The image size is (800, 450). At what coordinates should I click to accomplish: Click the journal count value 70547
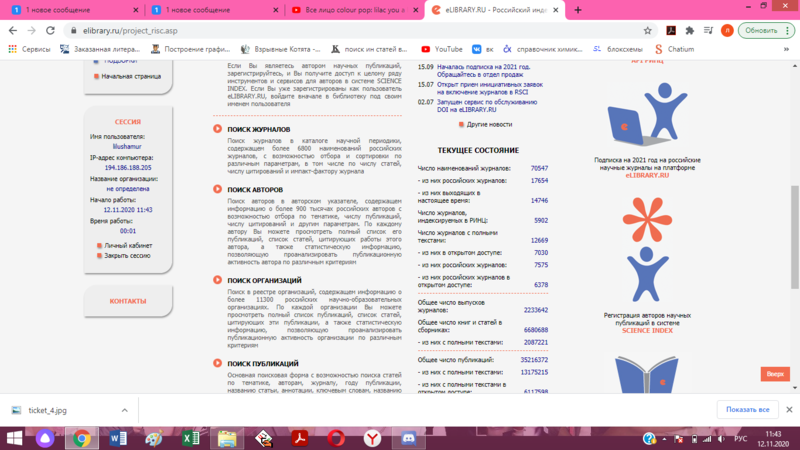tap(539, 168)
